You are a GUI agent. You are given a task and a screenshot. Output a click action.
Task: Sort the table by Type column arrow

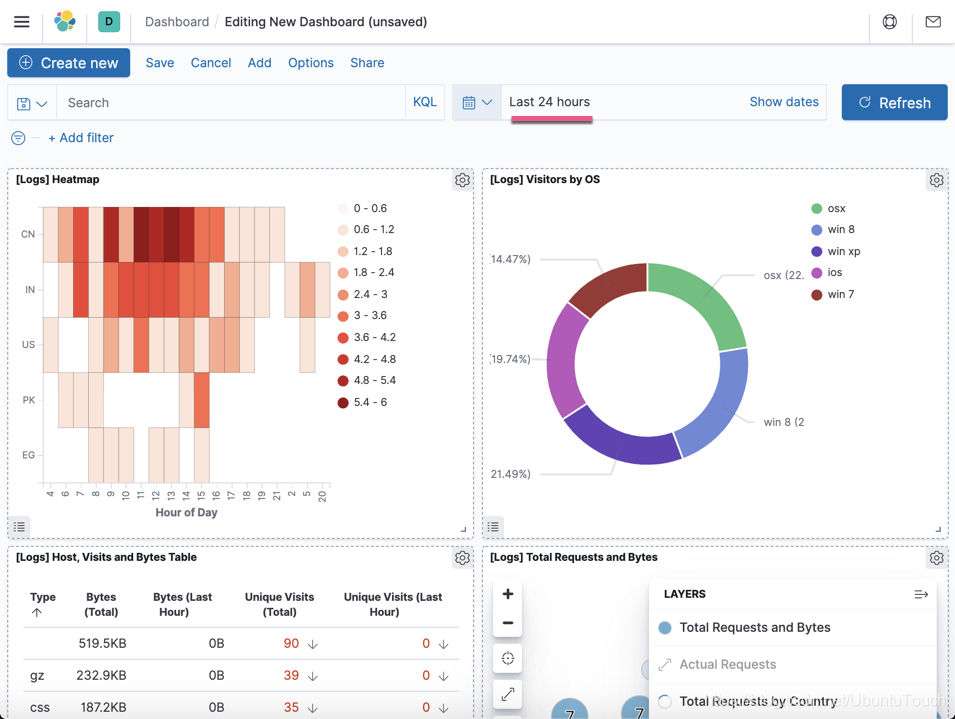click(x=37, y=612)
